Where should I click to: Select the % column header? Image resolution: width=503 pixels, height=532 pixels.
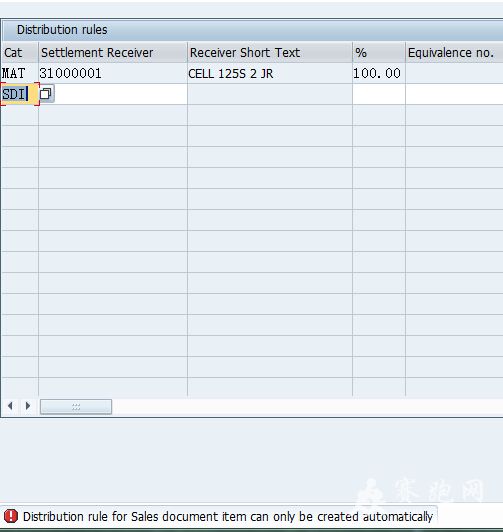click(x=379, y=53)
